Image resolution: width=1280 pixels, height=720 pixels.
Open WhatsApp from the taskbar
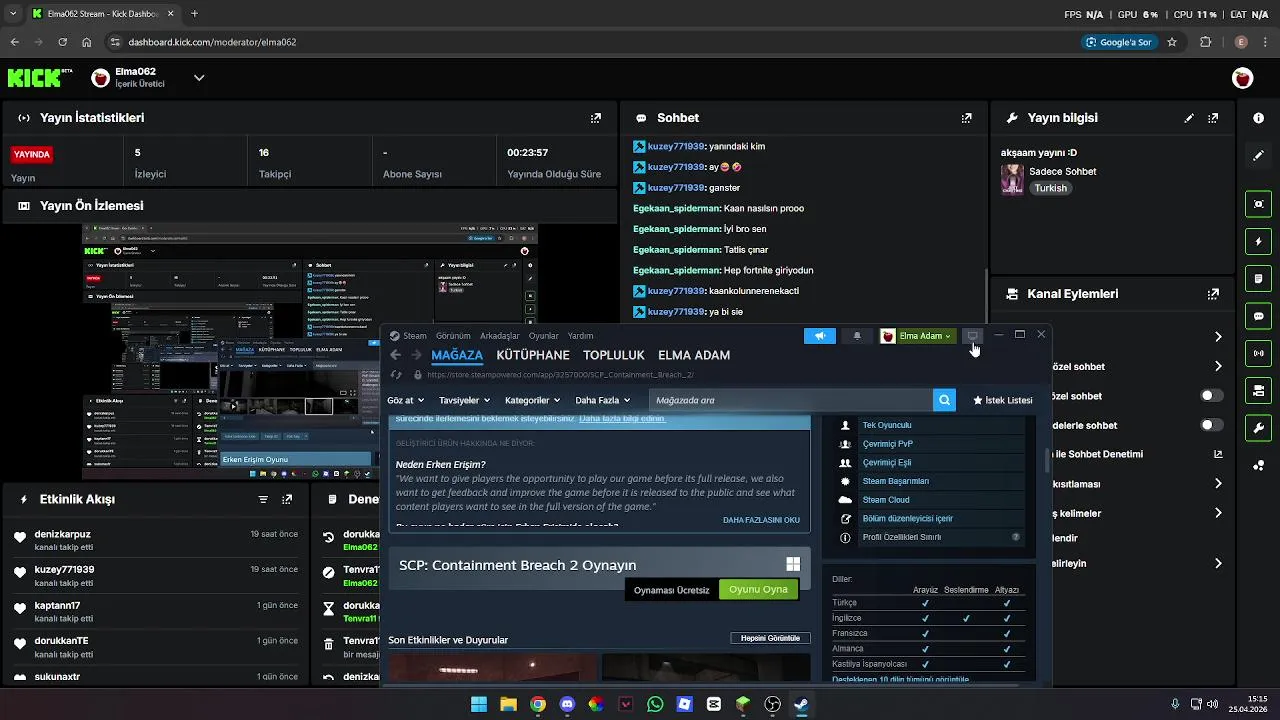655,704
